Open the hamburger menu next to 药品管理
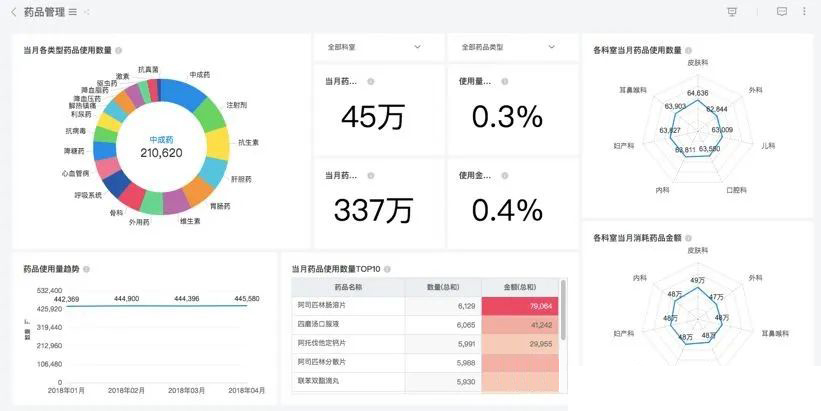This screenshot has width=821, height=411. [x=72, y=12]
